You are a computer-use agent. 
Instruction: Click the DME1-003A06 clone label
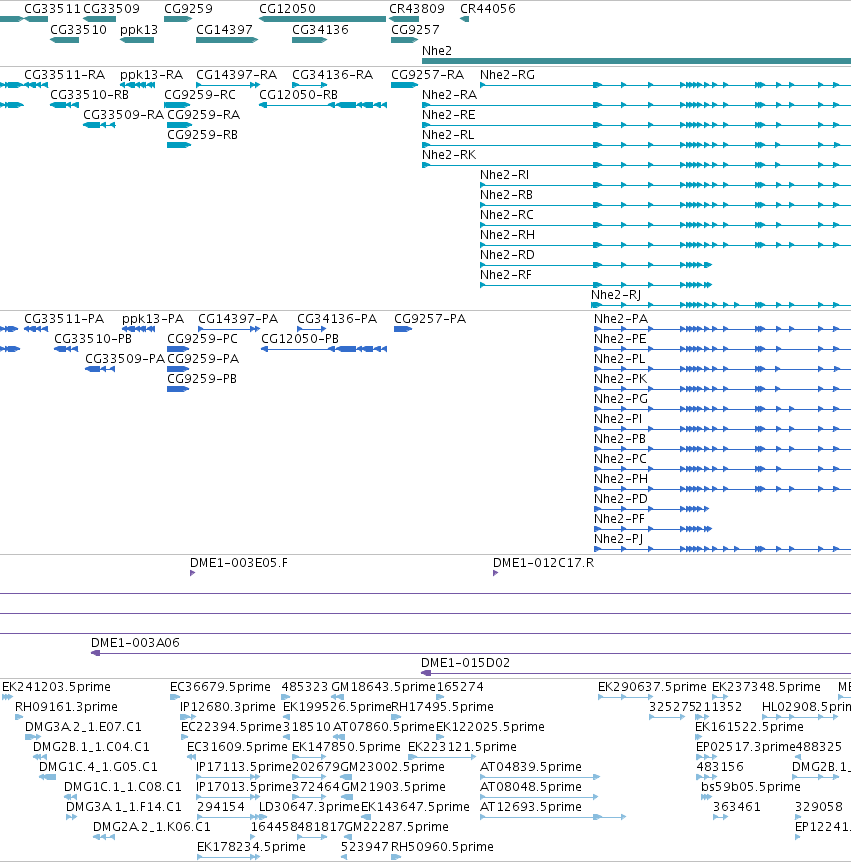tap(135, 643)
